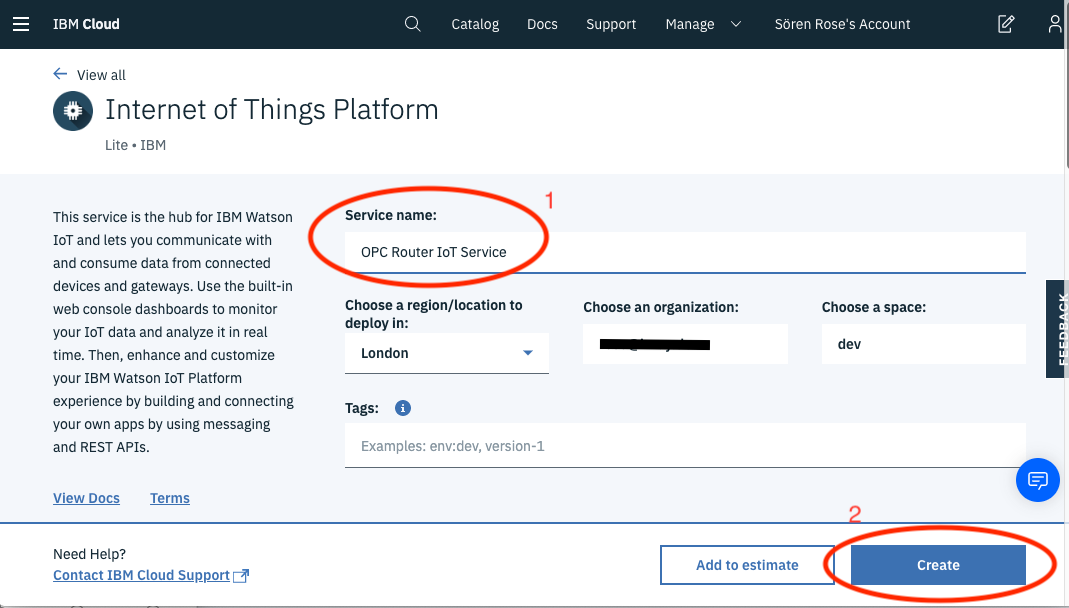Click the user profile icon
Image resolution: width=1069 pixels, height=608 pixels.
point(1055,23)
